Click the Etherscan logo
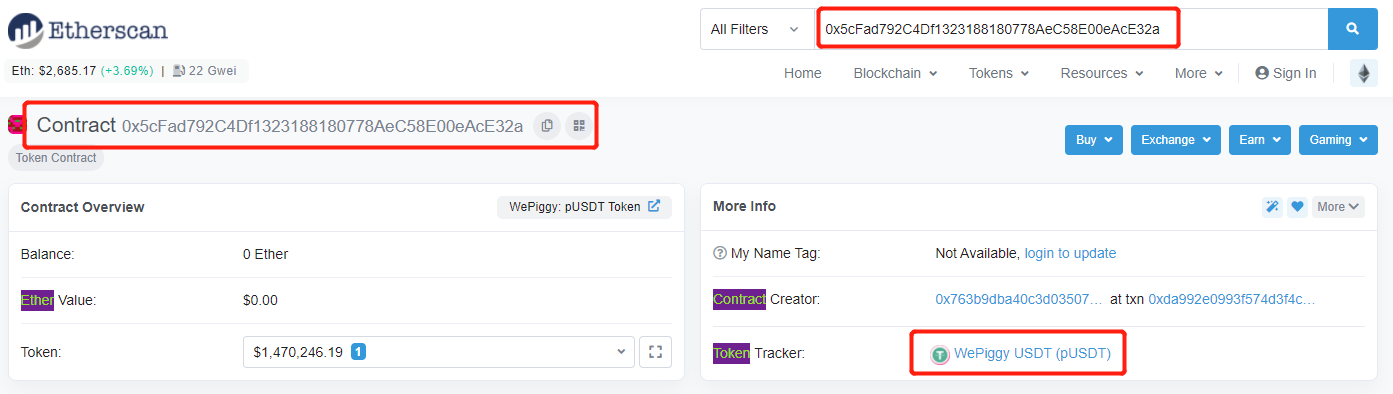The image size is (1393, 394). tap(88, 30)
